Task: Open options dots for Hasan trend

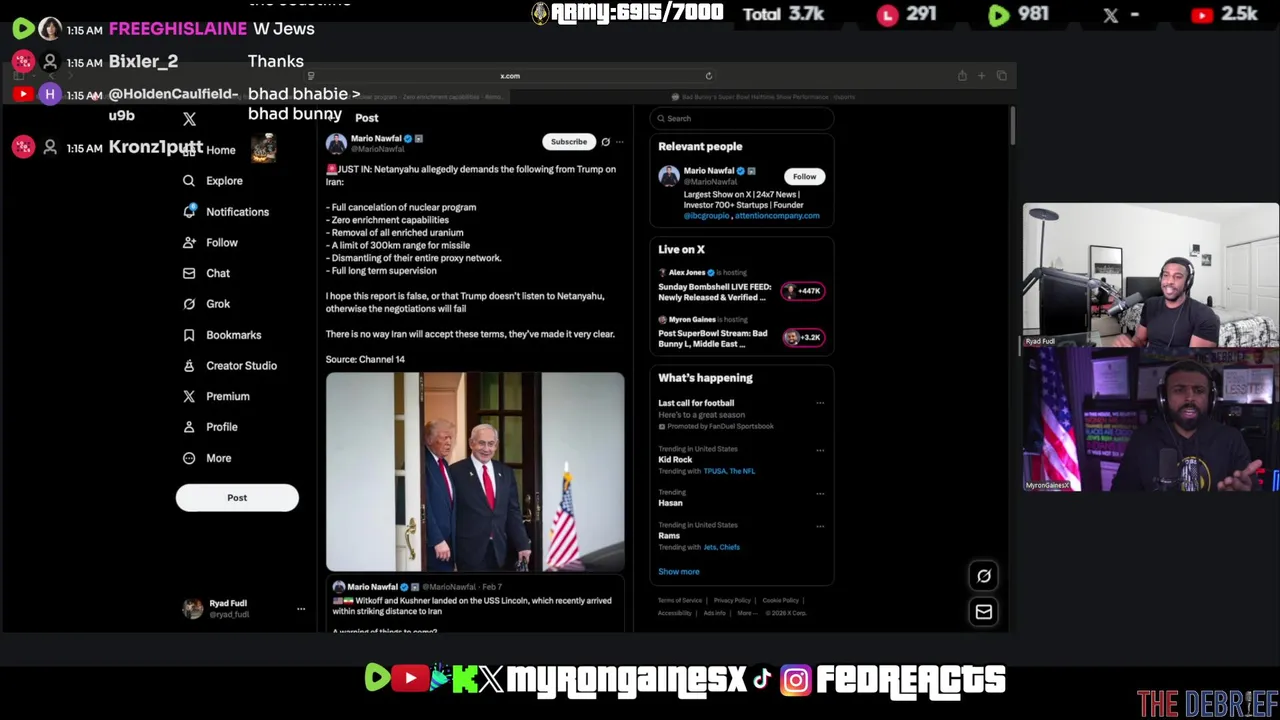Action: tap(820, 493)
